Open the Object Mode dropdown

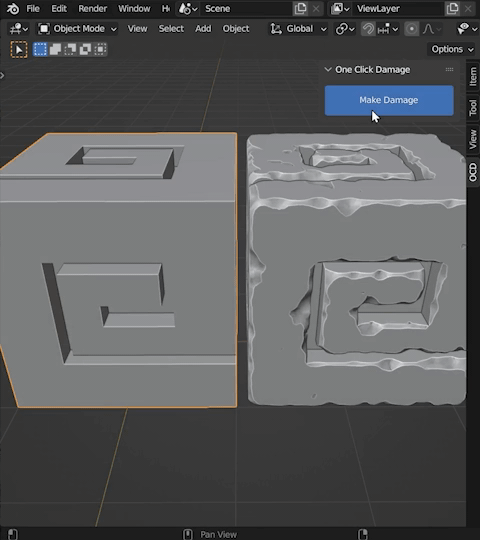(77, 29)
